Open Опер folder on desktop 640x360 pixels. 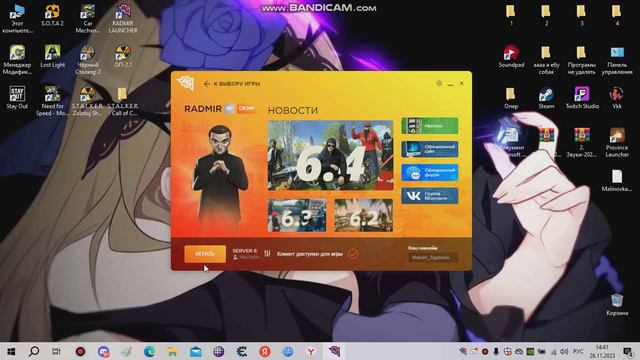[x=511, y=98]
